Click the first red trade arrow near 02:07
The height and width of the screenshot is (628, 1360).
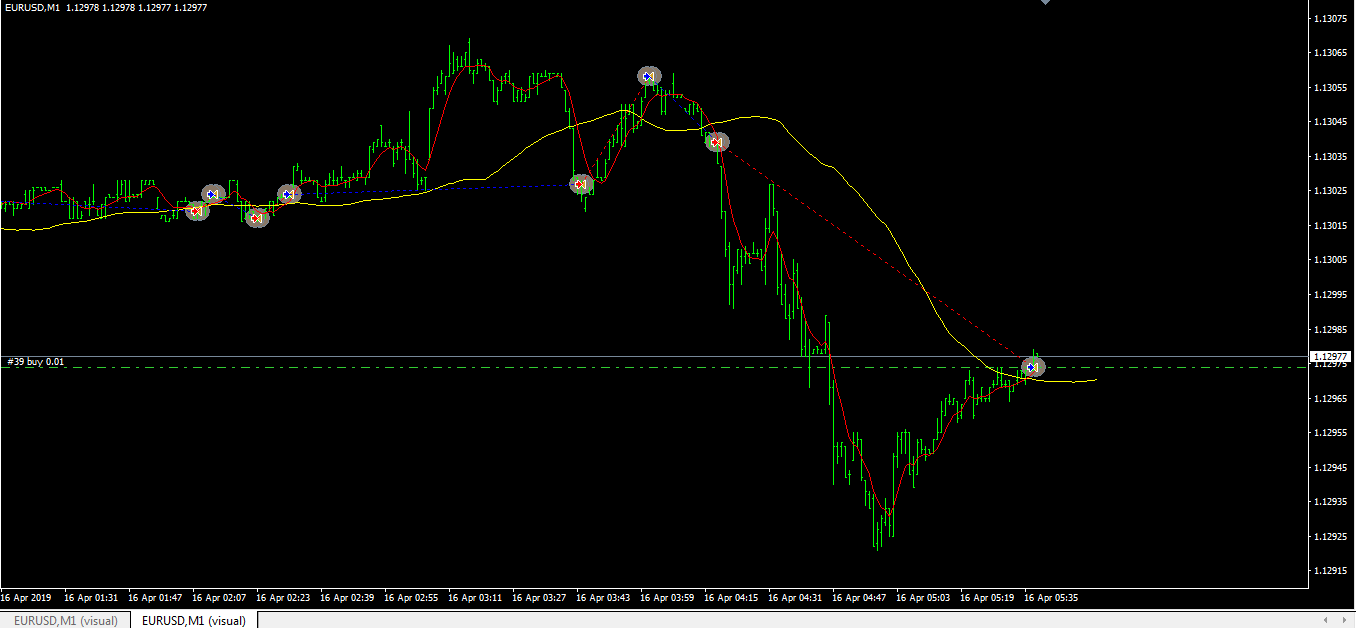coord(197,210)
